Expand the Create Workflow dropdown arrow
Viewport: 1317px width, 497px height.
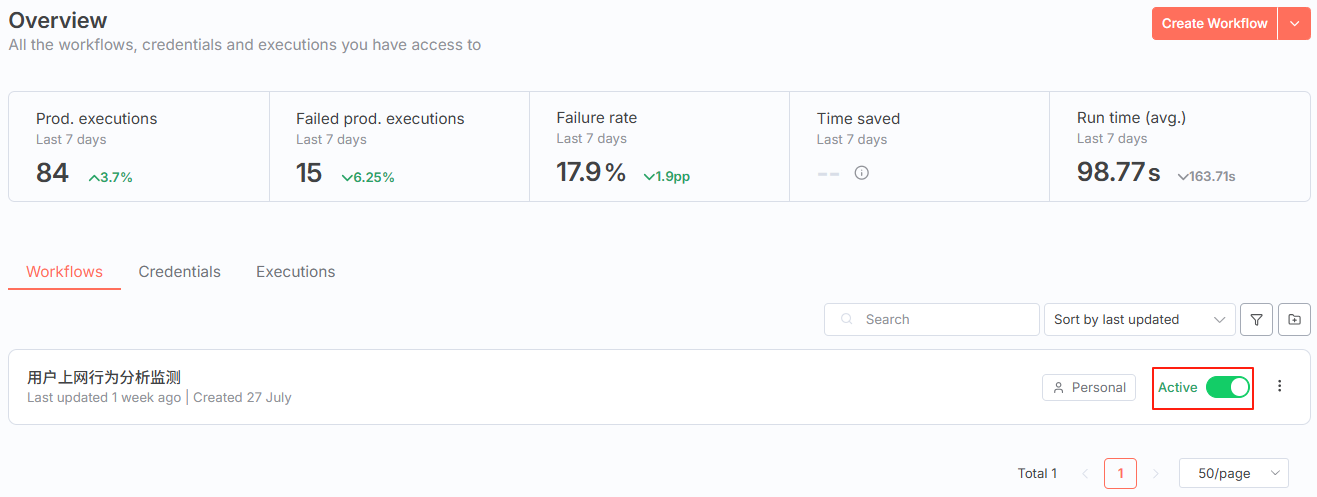(1295, 24)
